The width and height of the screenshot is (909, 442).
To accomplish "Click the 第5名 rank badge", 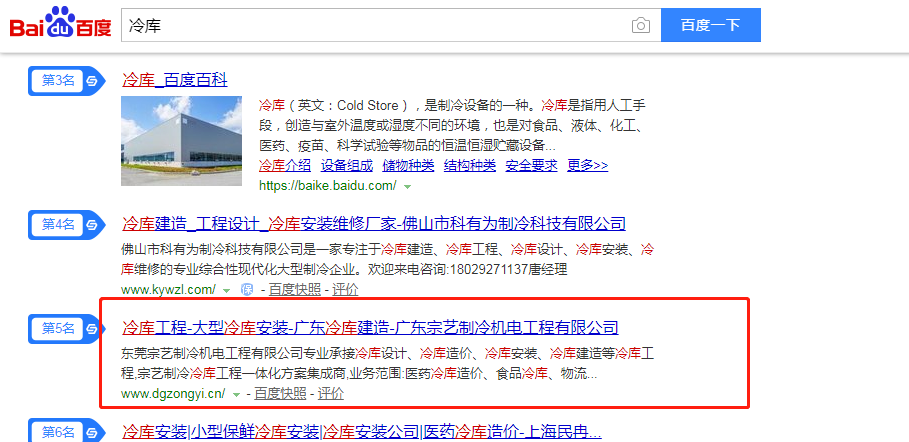I will [x=67, y=329].
